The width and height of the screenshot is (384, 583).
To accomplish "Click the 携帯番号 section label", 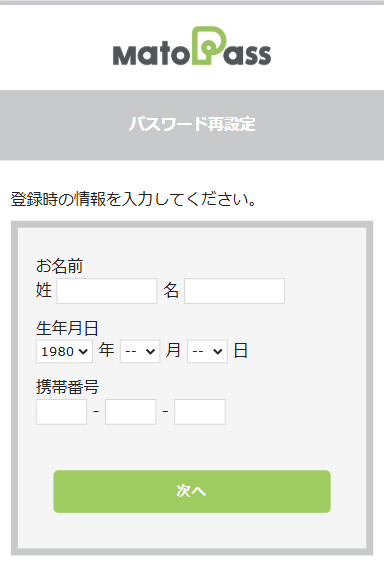I will point(67,387).
